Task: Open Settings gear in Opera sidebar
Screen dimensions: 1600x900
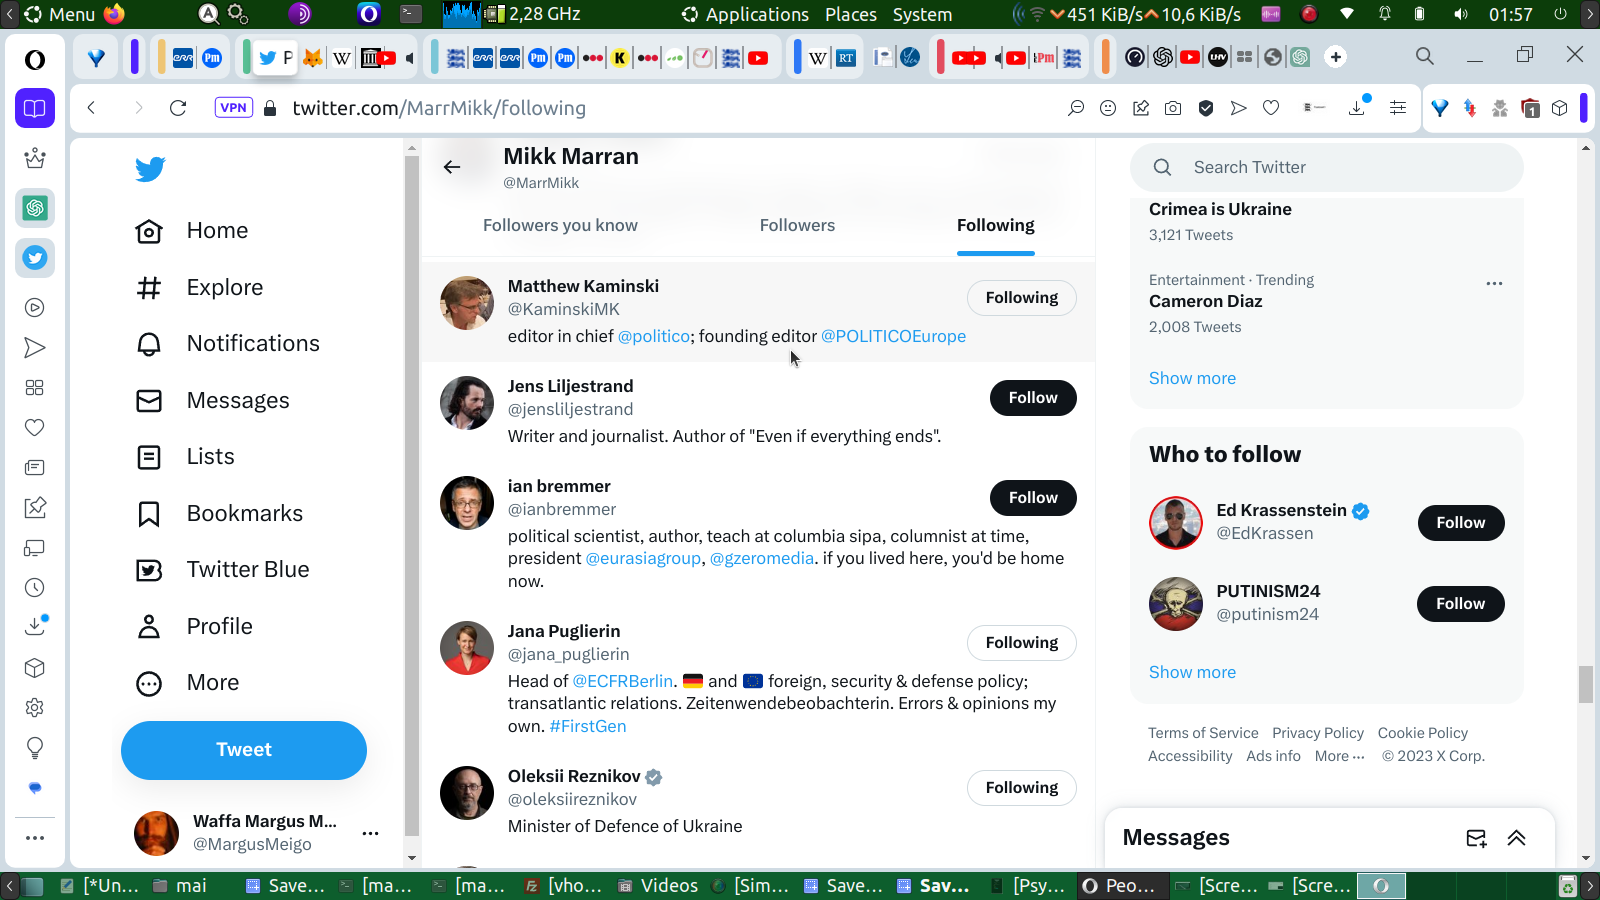Action: 35,708
